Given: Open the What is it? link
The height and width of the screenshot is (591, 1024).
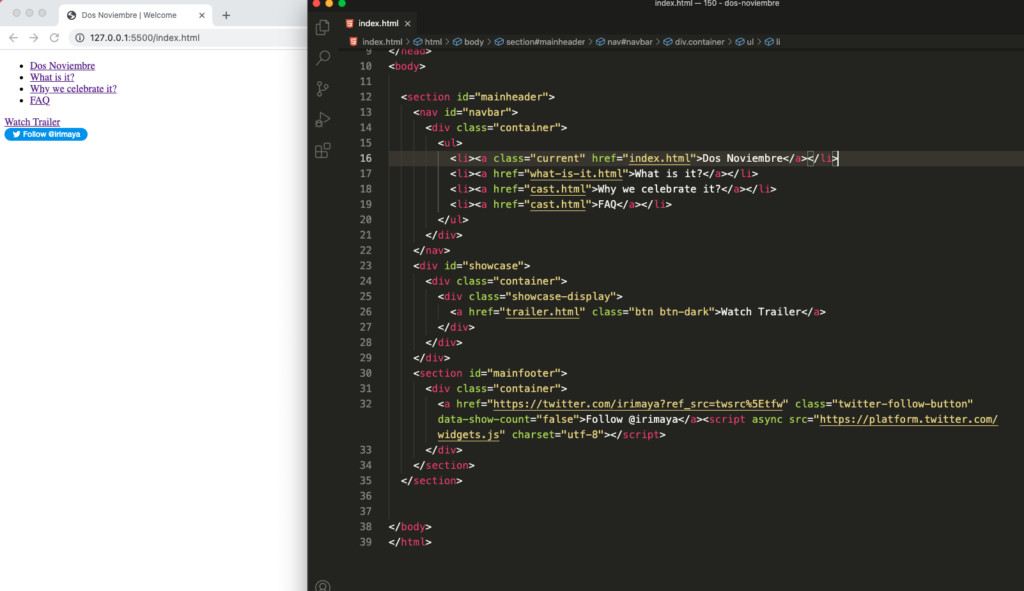Looking at the screenshot, I should 52,77.
